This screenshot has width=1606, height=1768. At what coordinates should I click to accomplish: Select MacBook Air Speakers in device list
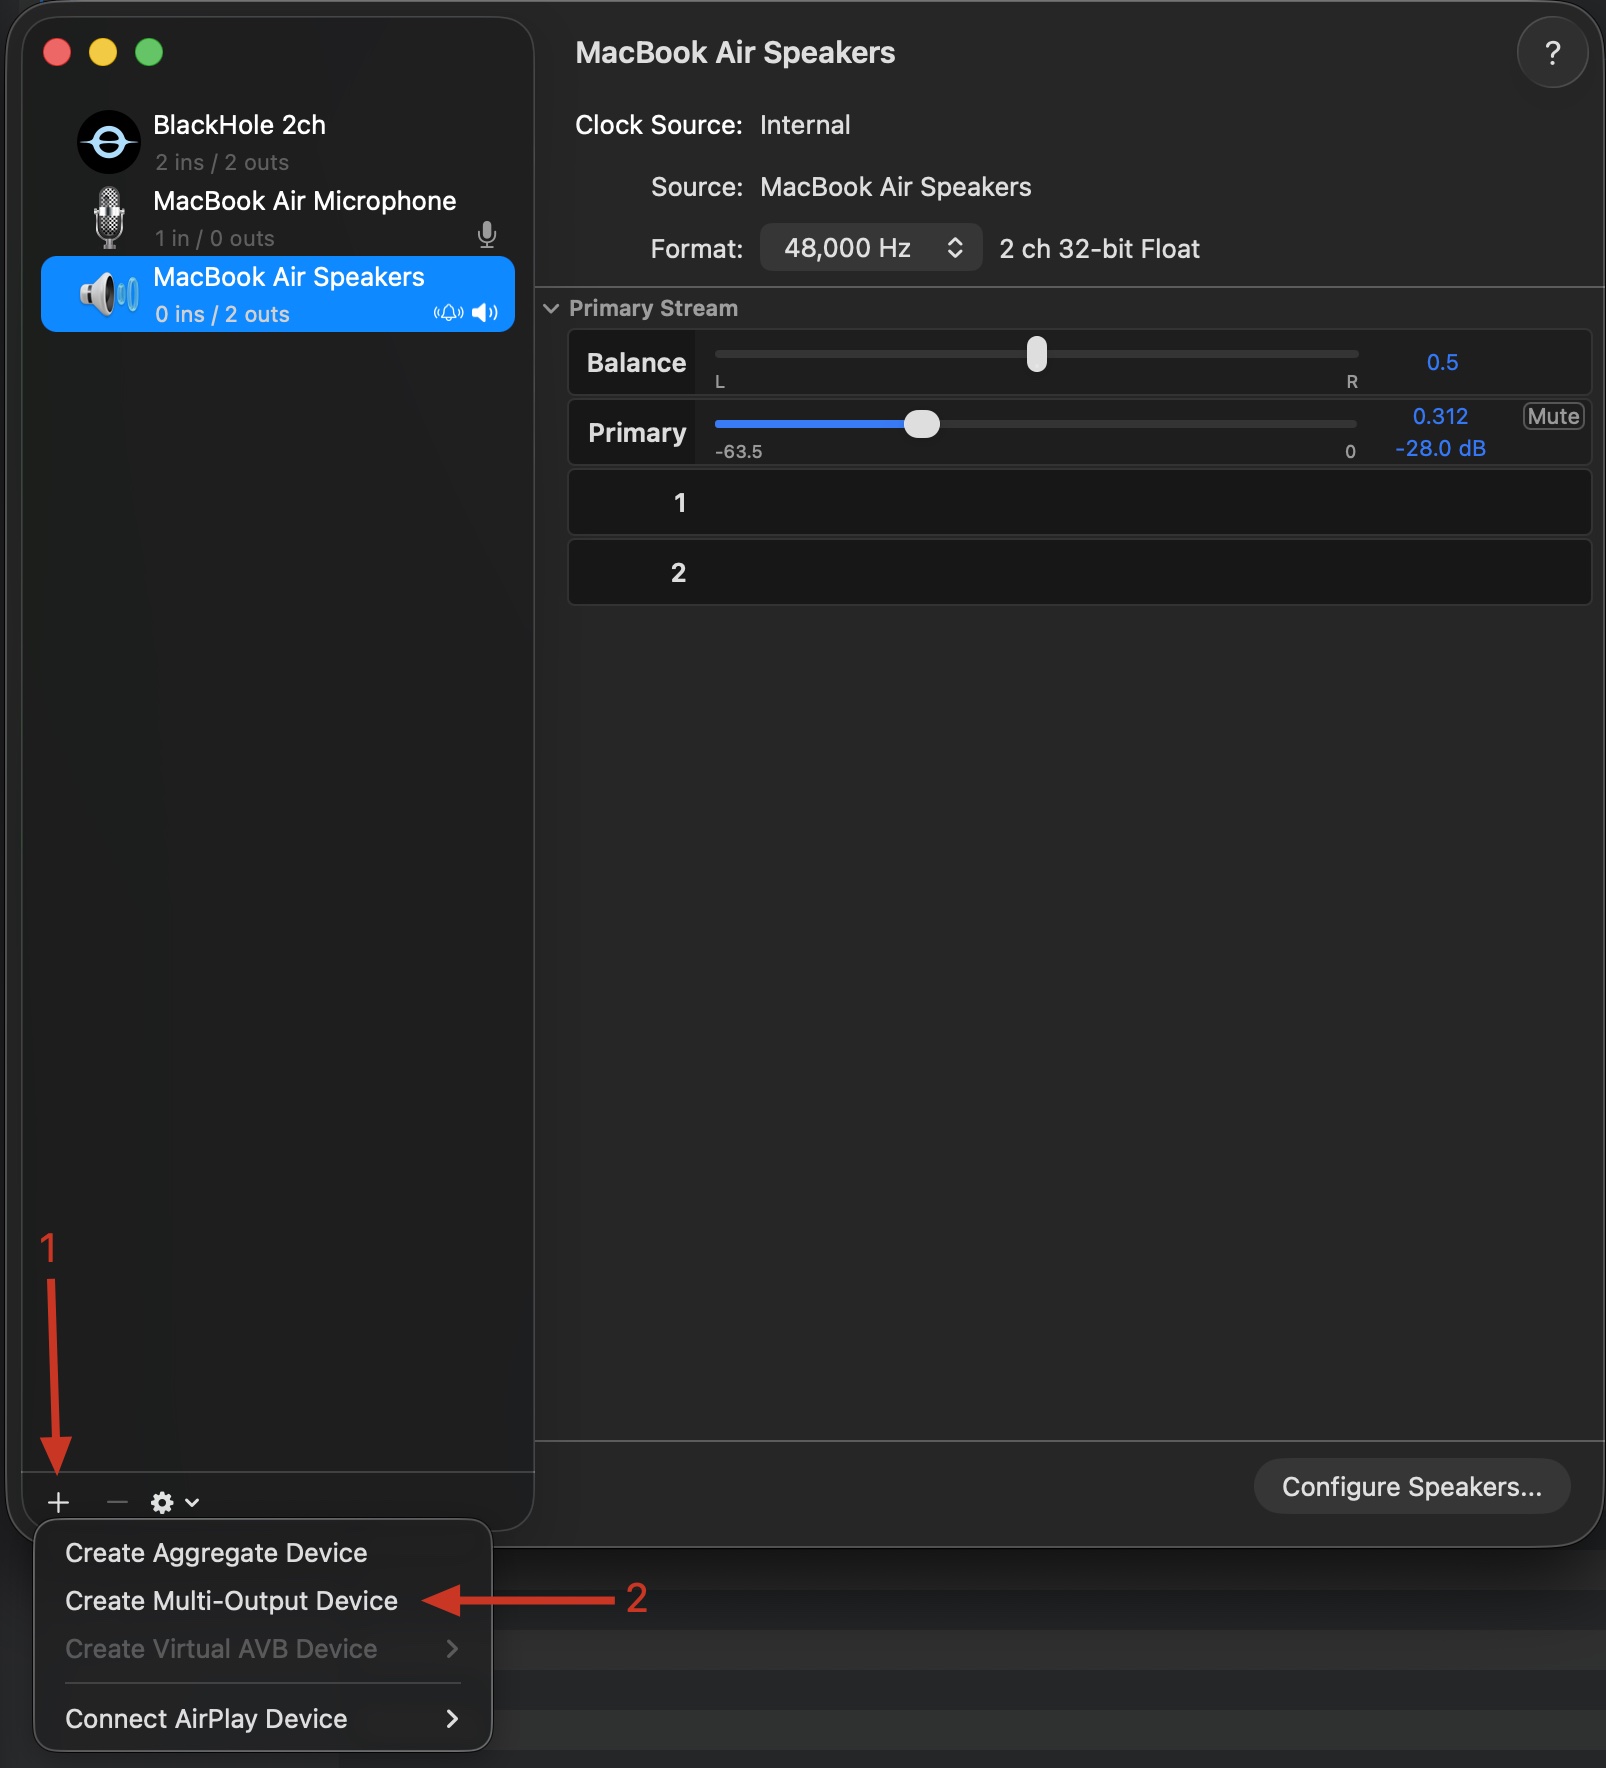point(278,294)
